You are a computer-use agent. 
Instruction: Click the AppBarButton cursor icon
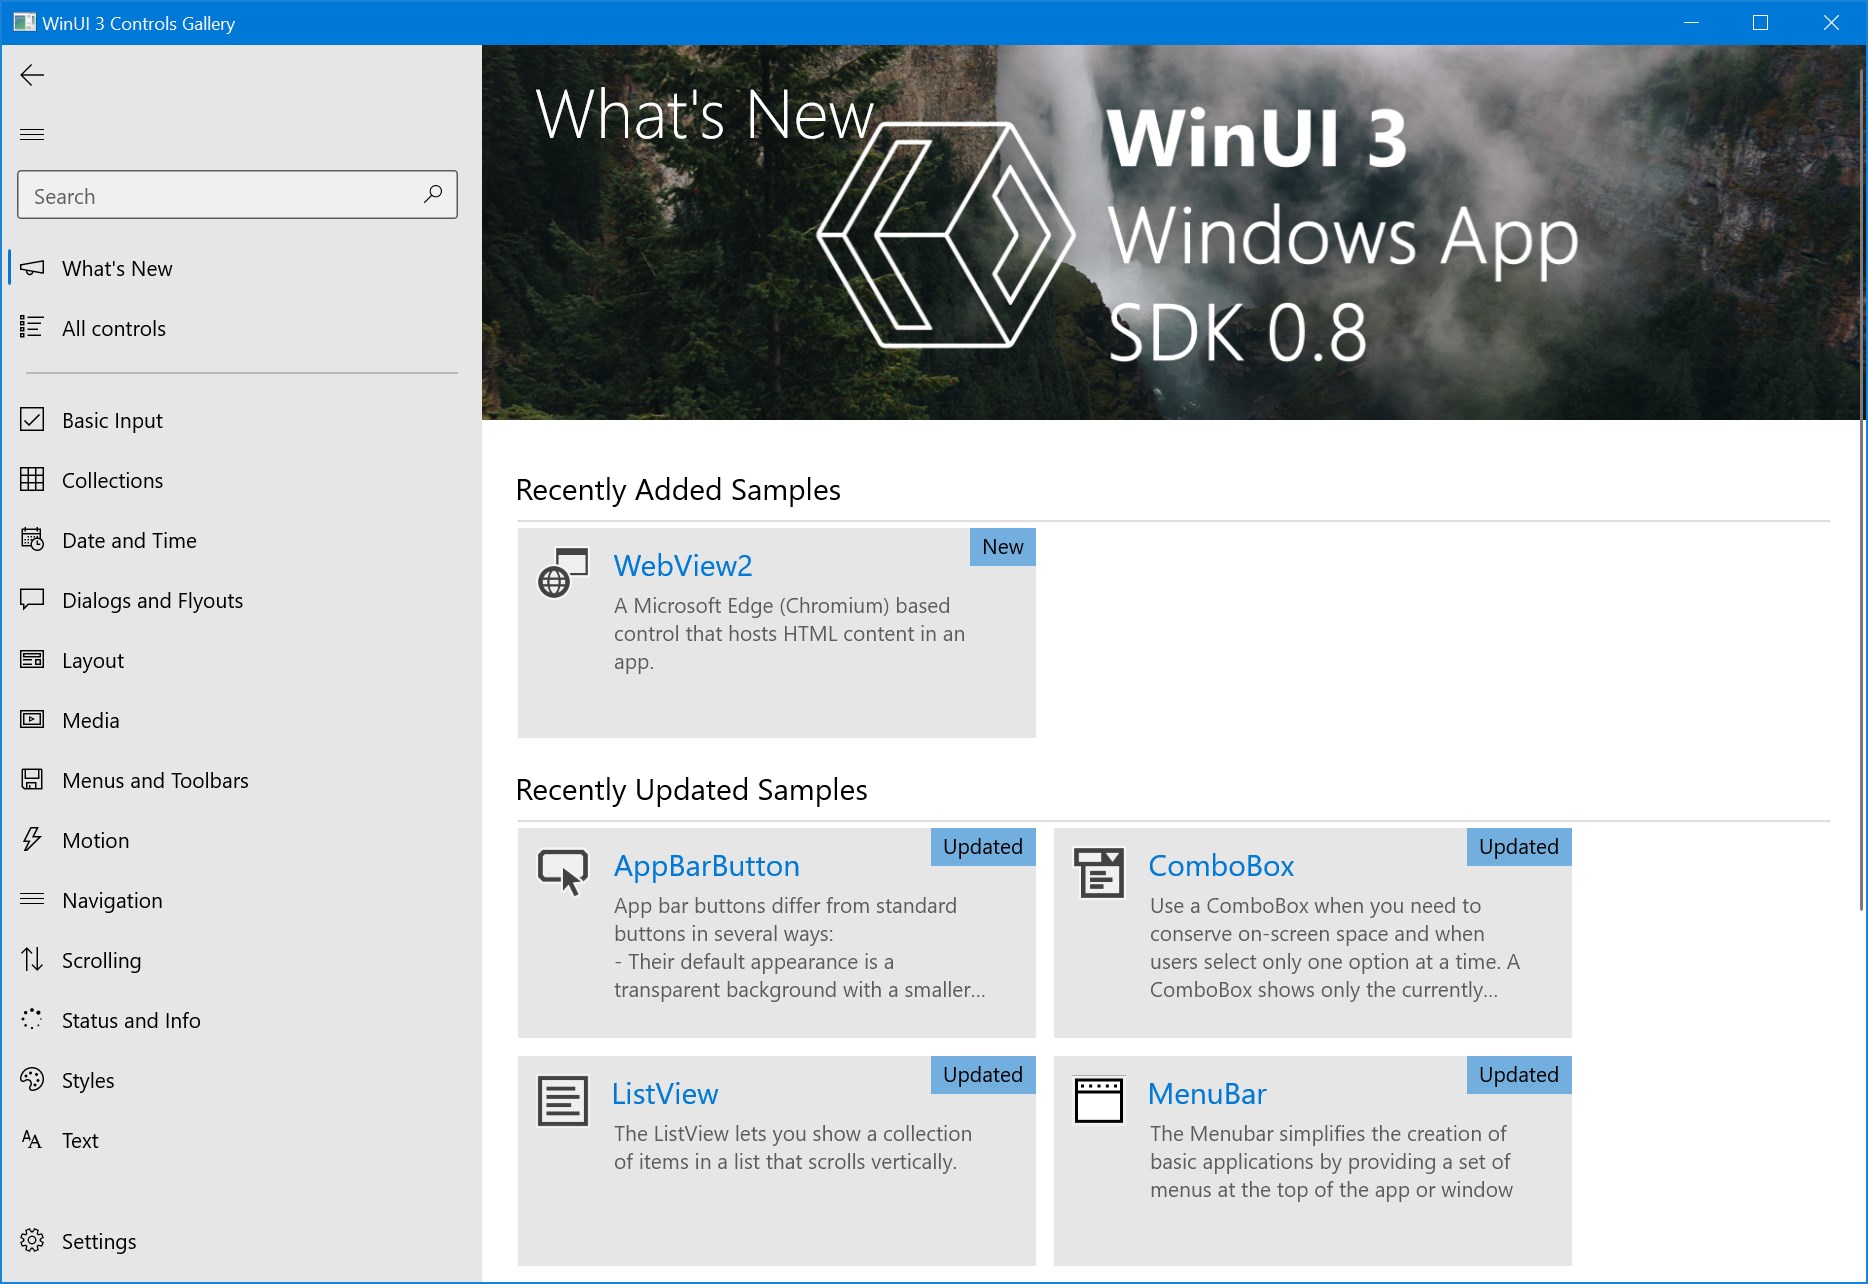coord(563,872)
